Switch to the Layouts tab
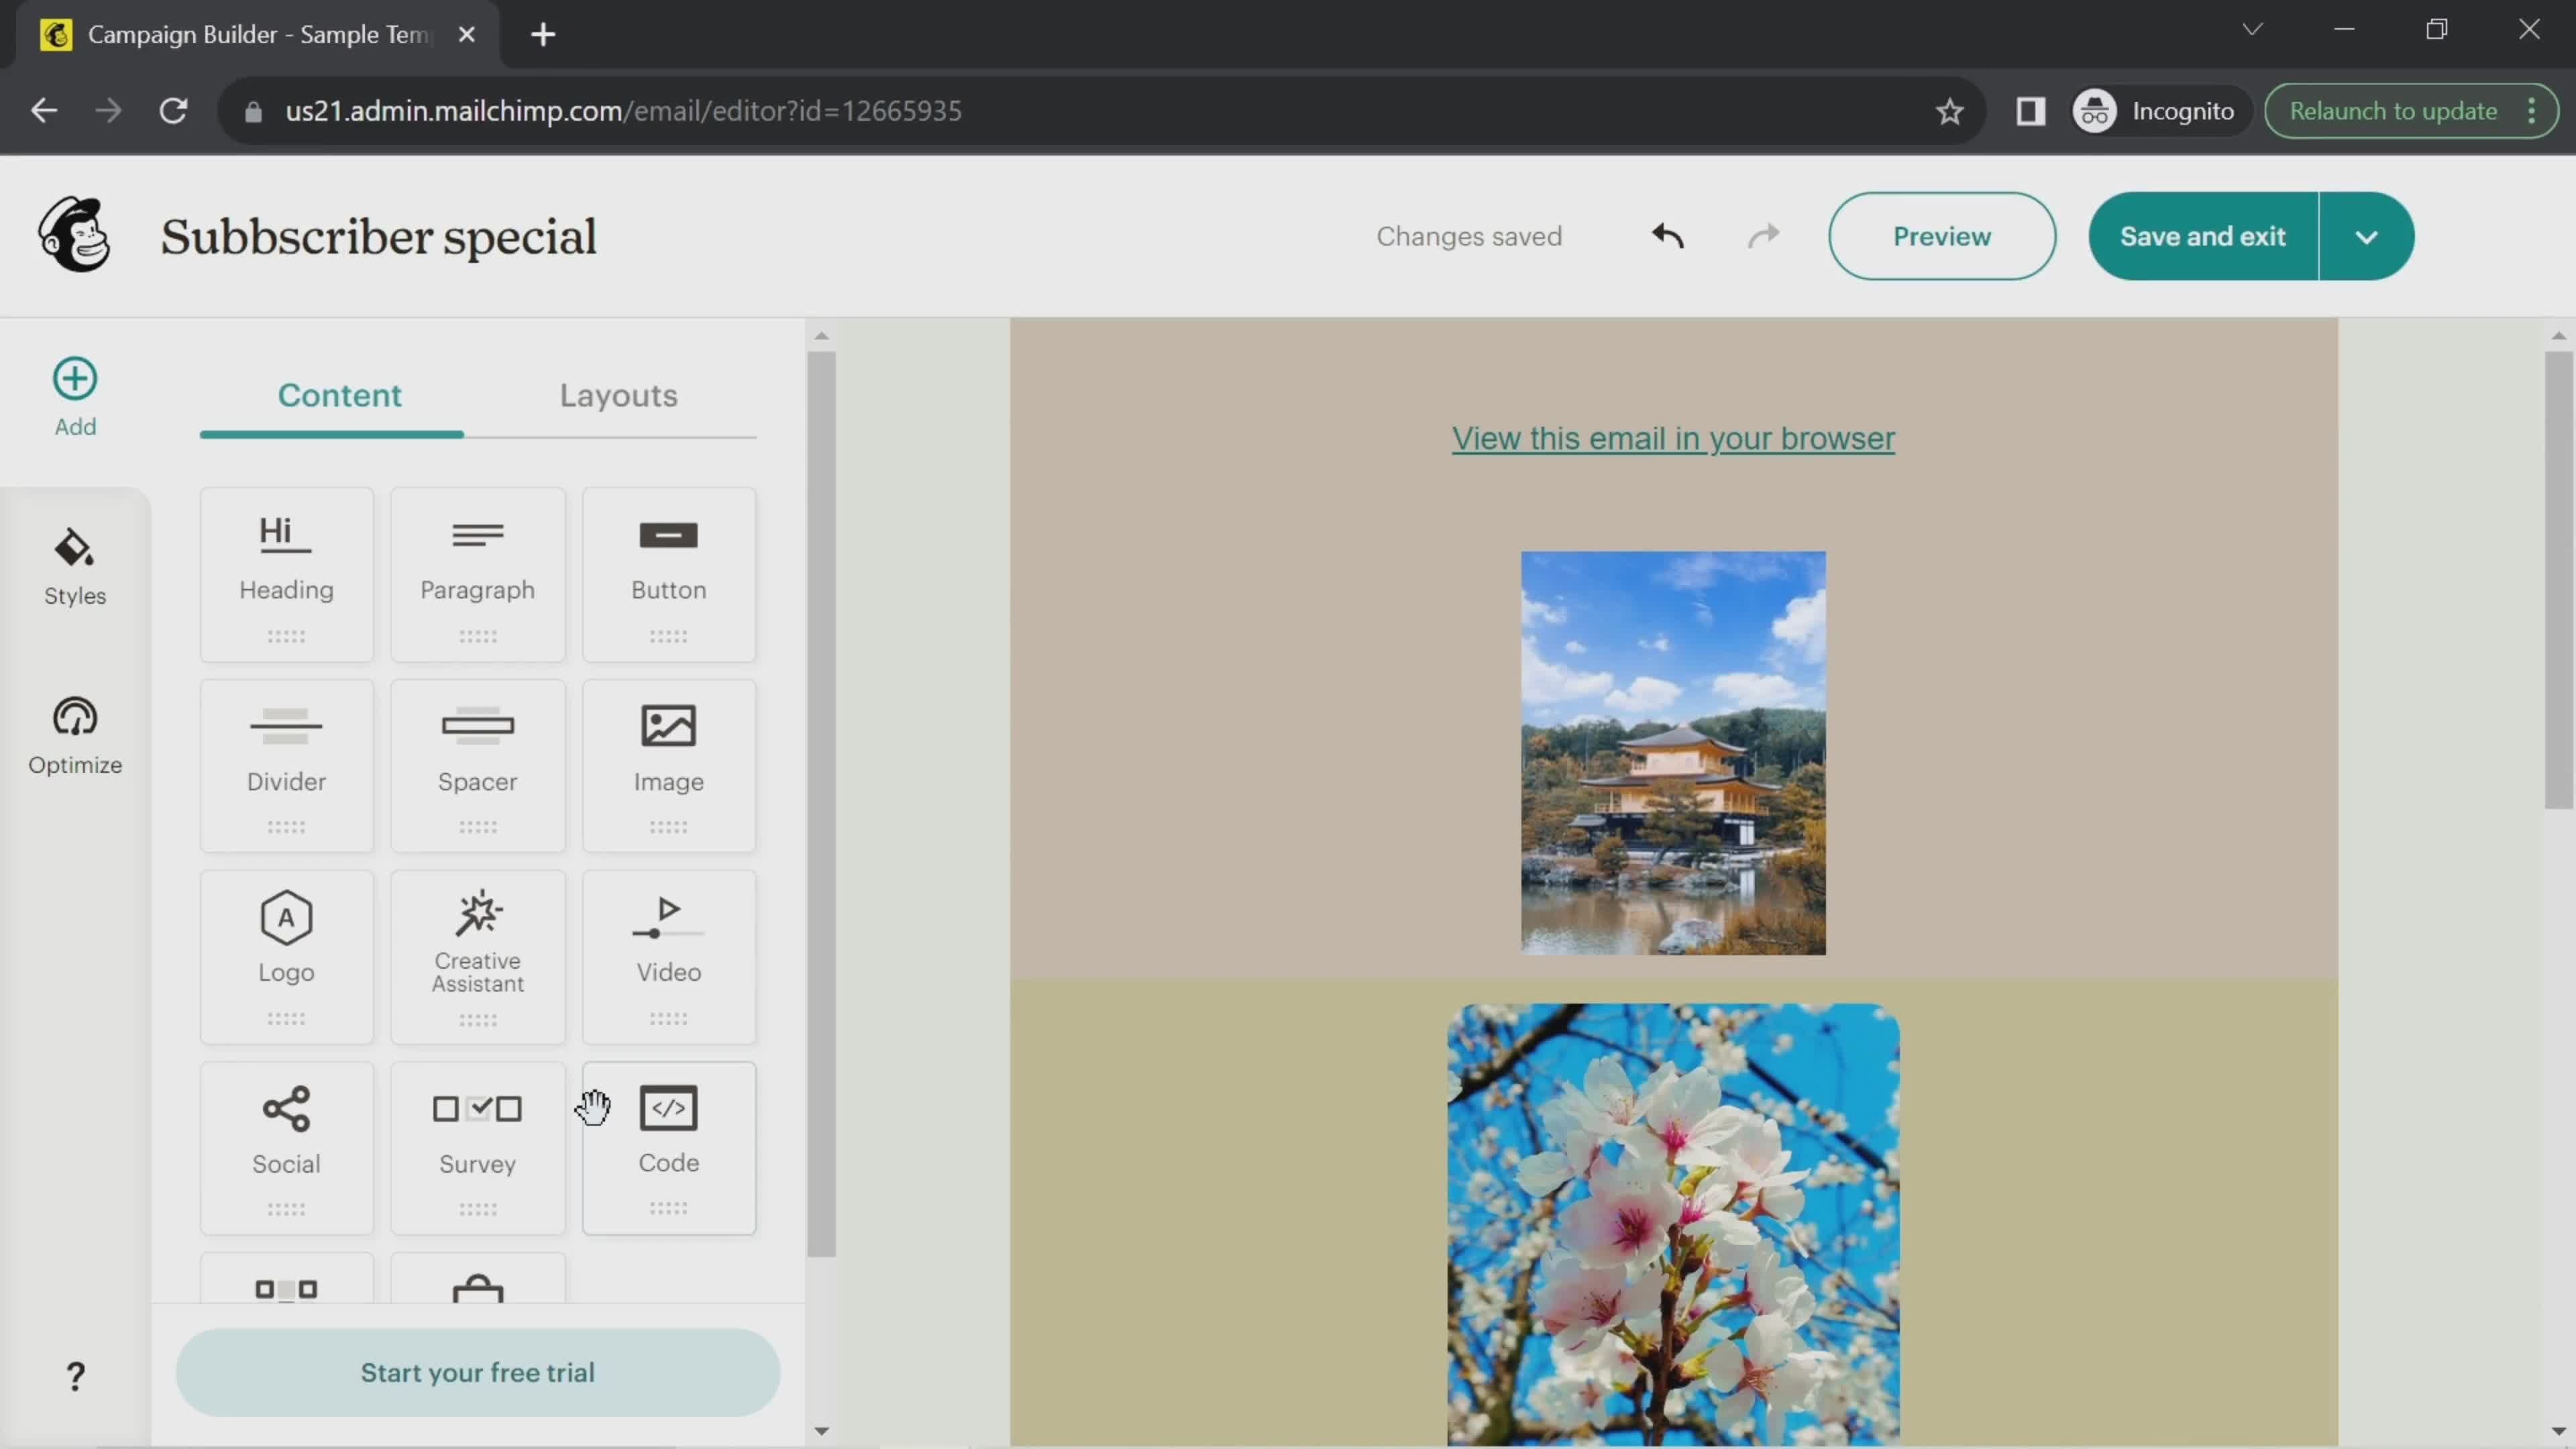 617,394
